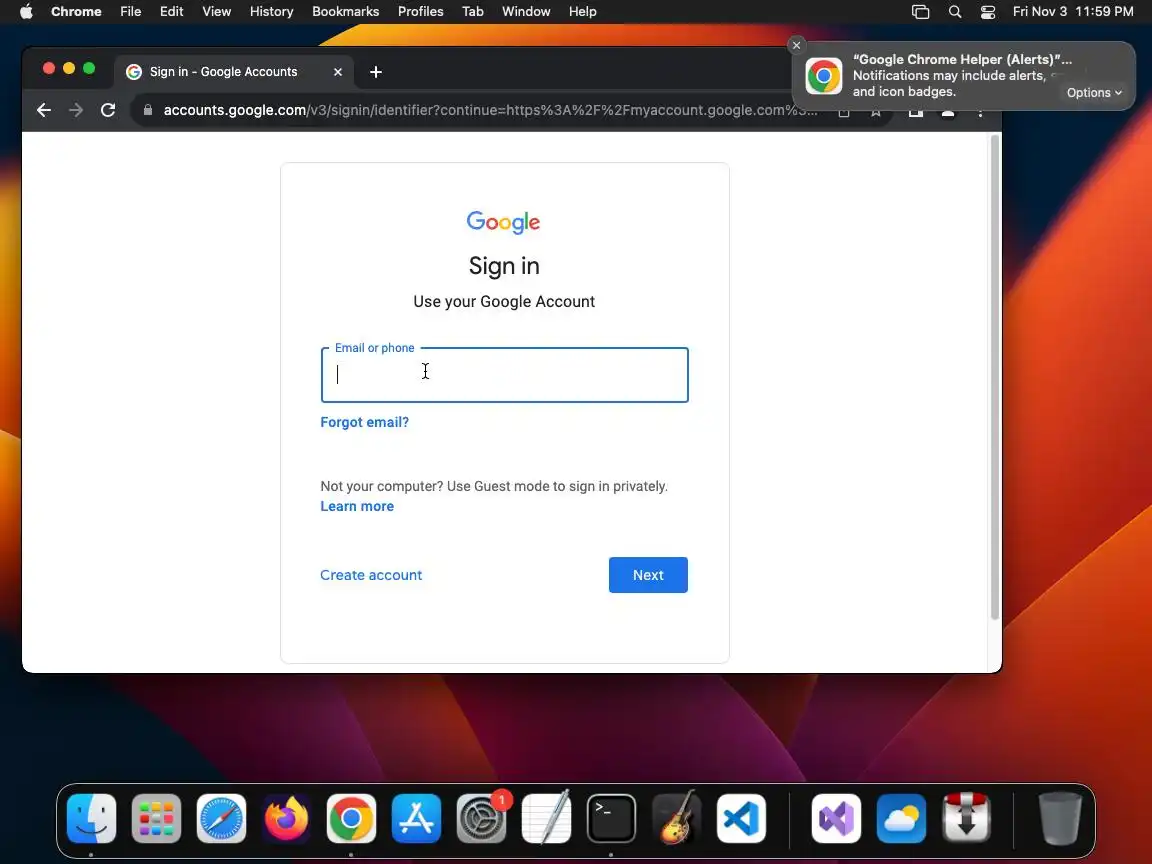Image resolution: width=1152 pixels, height=864 pixels.
Task: Click Create account
Action: coord(371,575)
